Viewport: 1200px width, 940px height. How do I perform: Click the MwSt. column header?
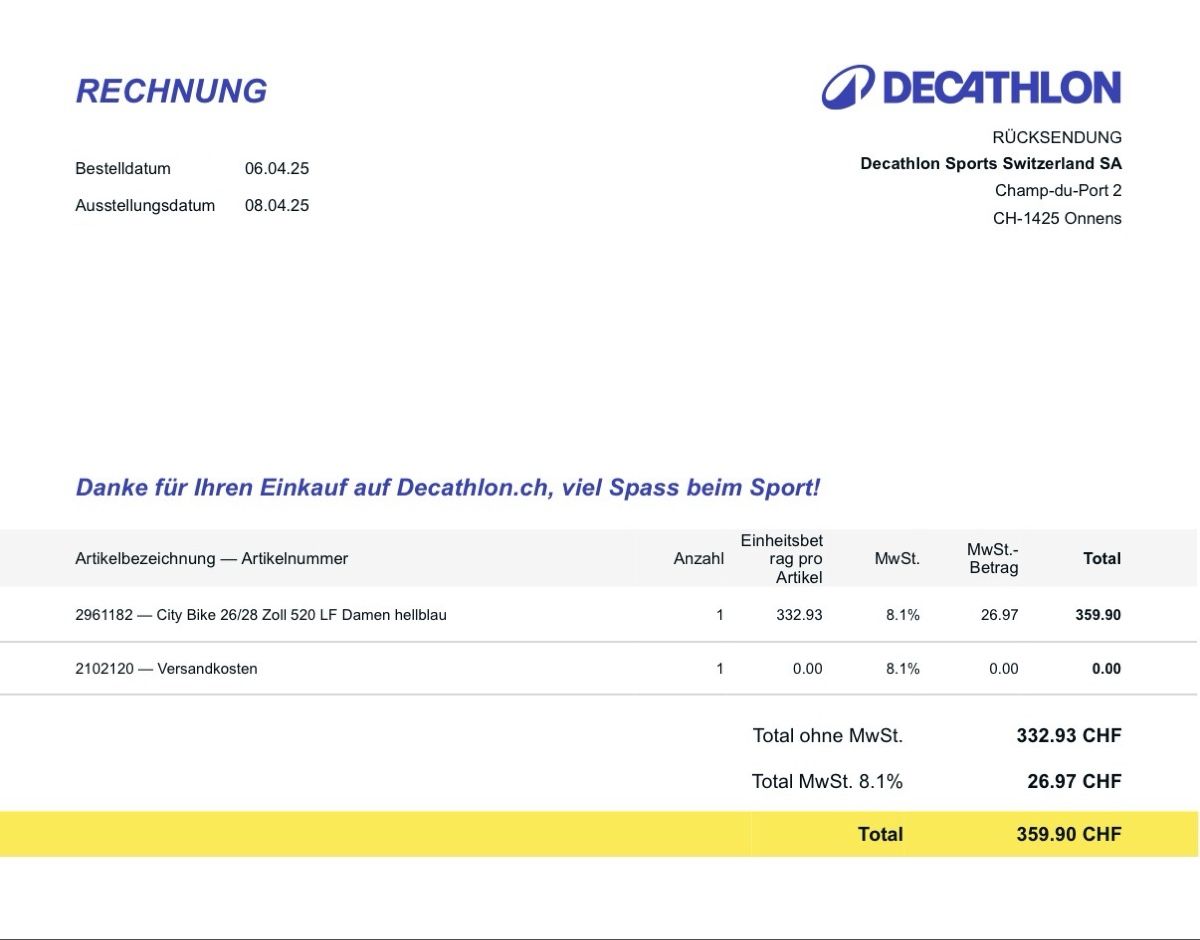click(x=897, y=558)
